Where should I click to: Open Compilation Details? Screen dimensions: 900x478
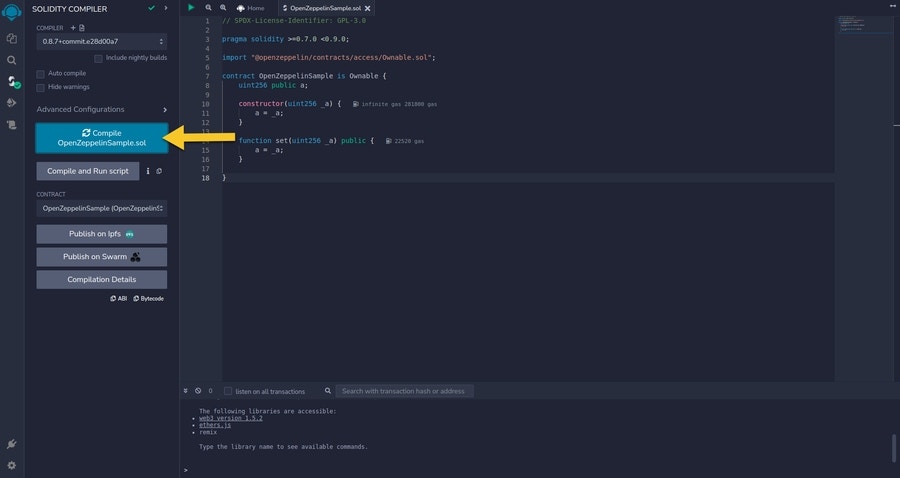click(x=102, y=279)
